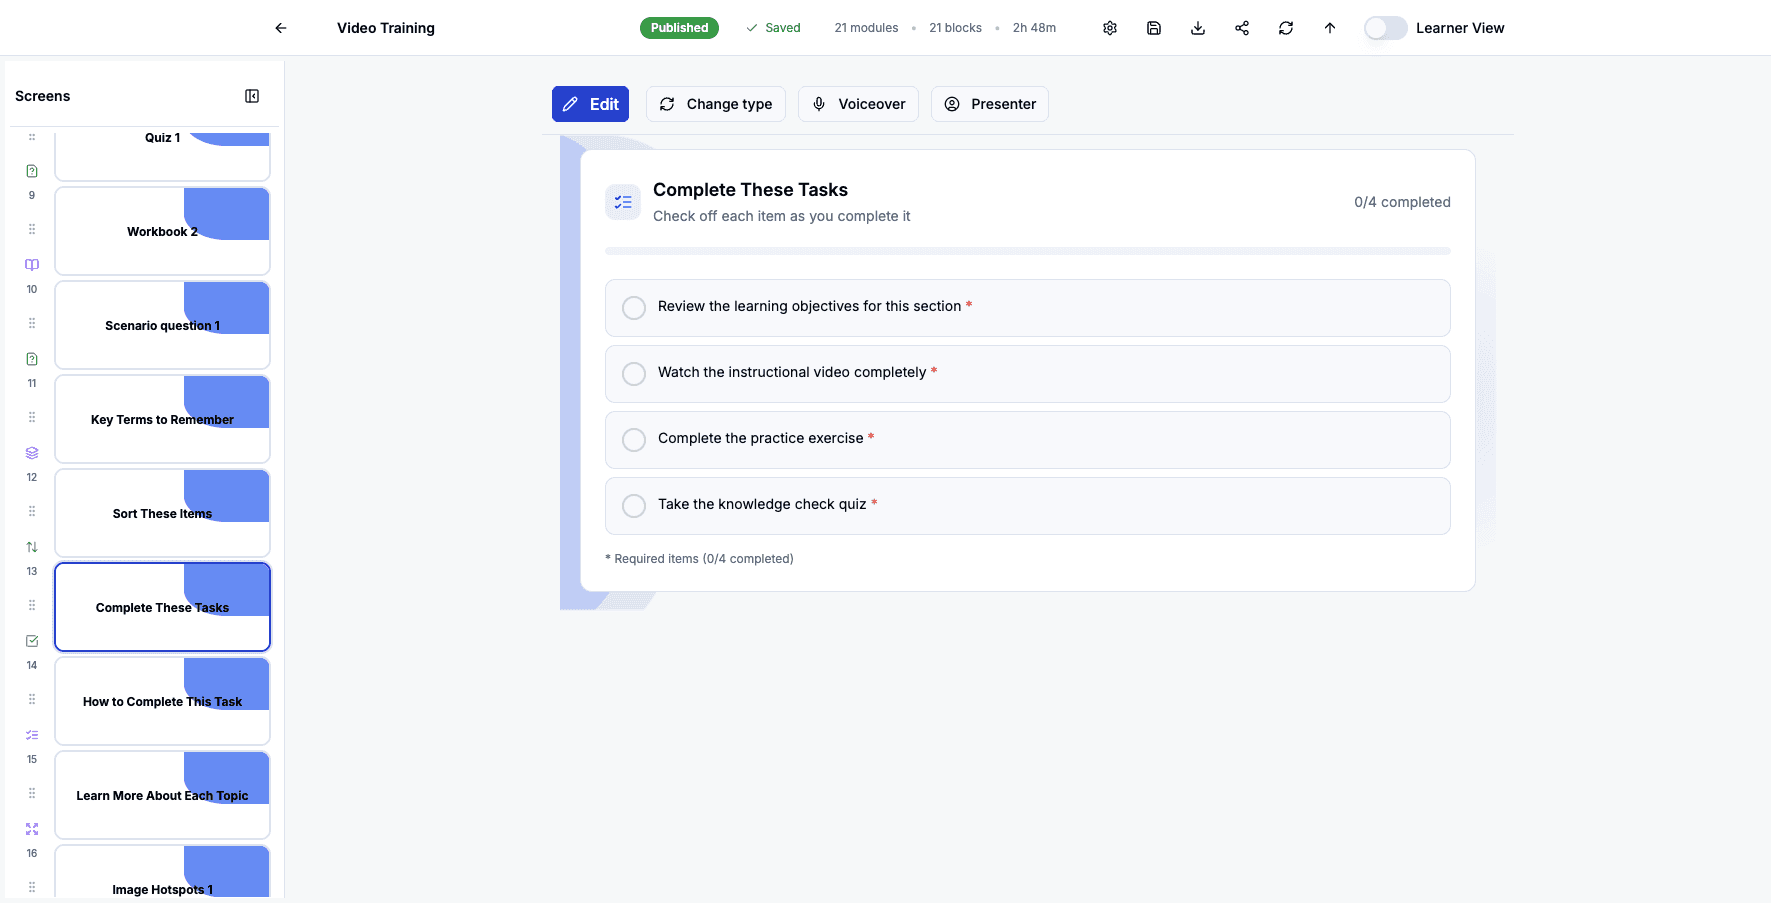Select the Workbook 2 screen thumbnail
Image resolution: width=1771 pixels, height=903 pixels.
(x=162, y=231)
